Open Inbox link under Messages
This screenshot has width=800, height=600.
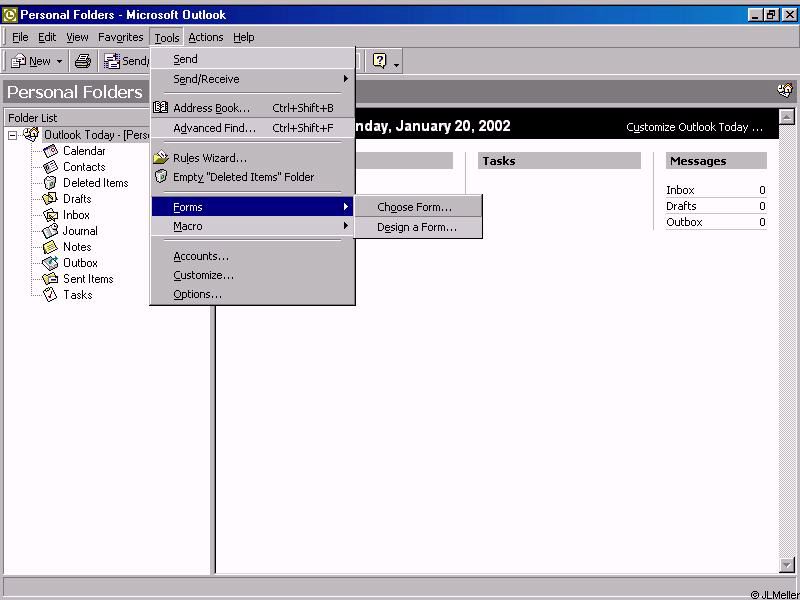tap(680, 190)
